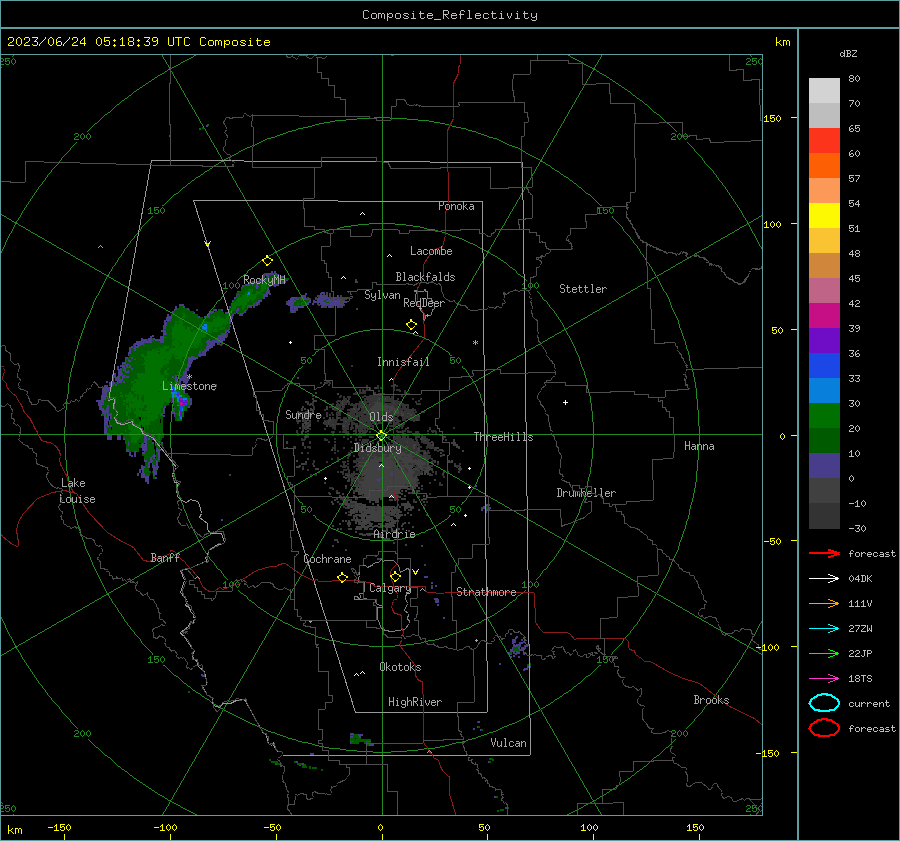Click the yellow diamond marker below Cochrane

tap(342, 577)
